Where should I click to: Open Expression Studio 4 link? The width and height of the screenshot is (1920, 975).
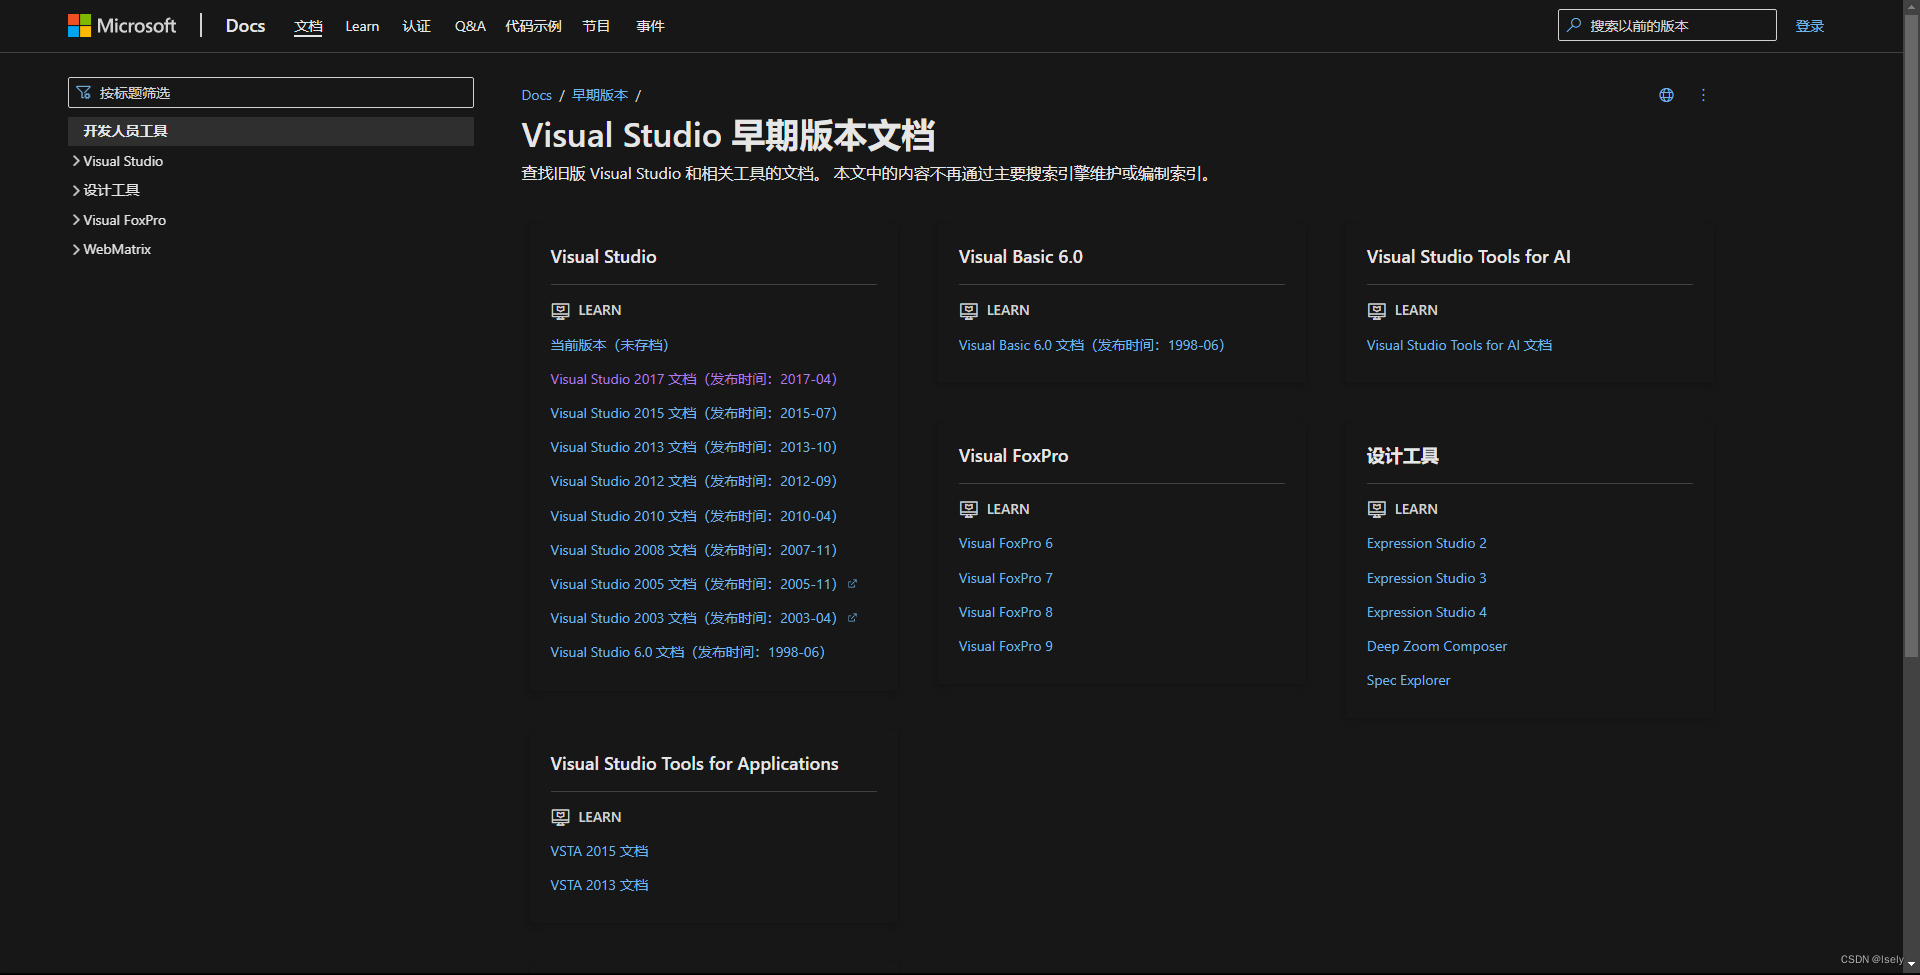(1426, 612)
